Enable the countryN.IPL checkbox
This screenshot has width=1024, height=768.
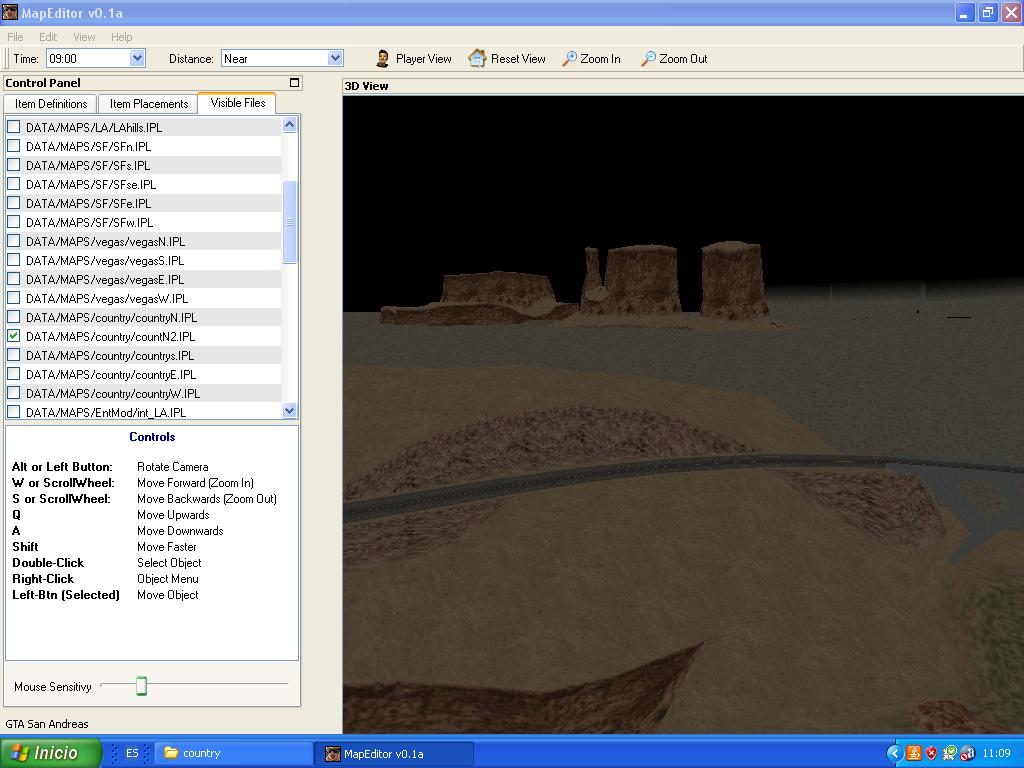click(13, 317)
